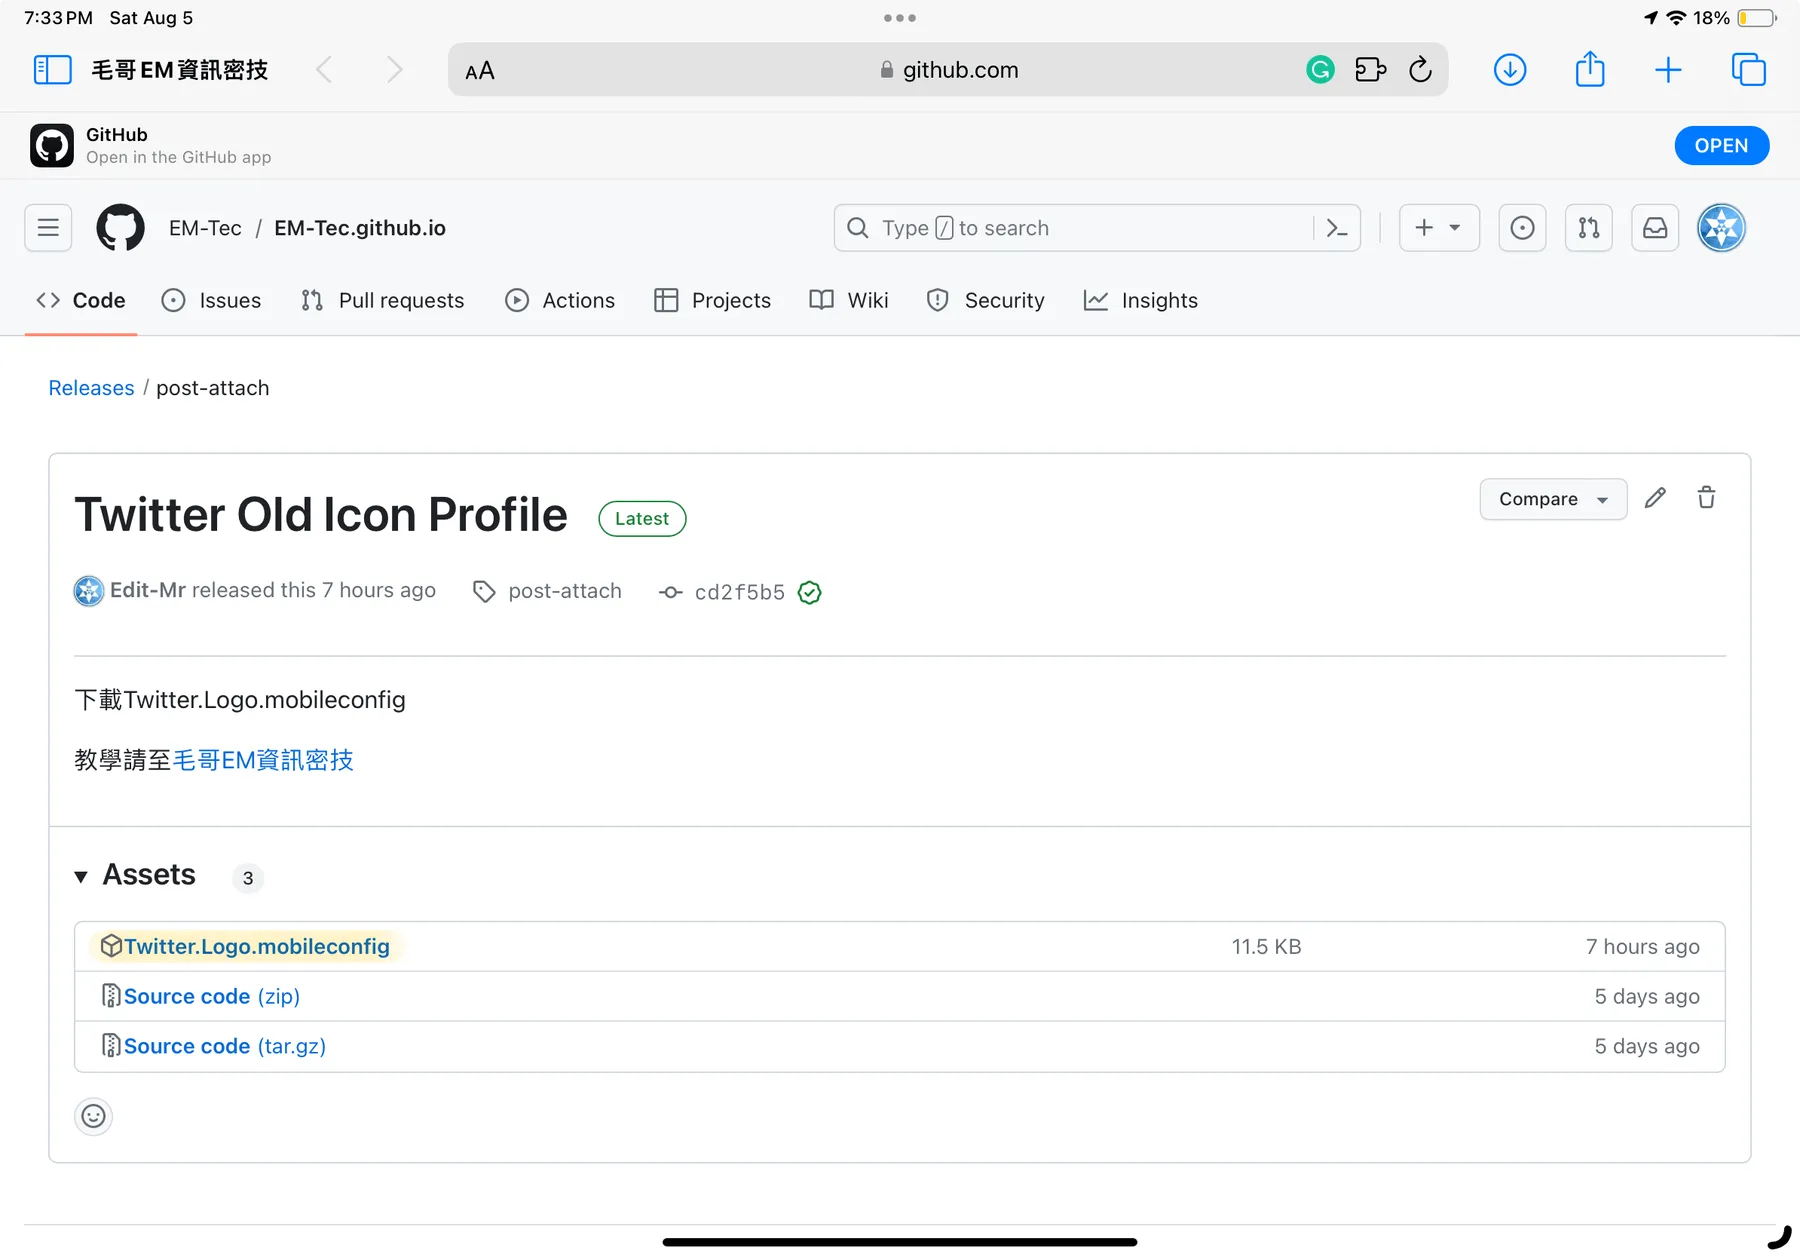Open the GitHub pull requests shortcut icon

tap(1589, 228)
